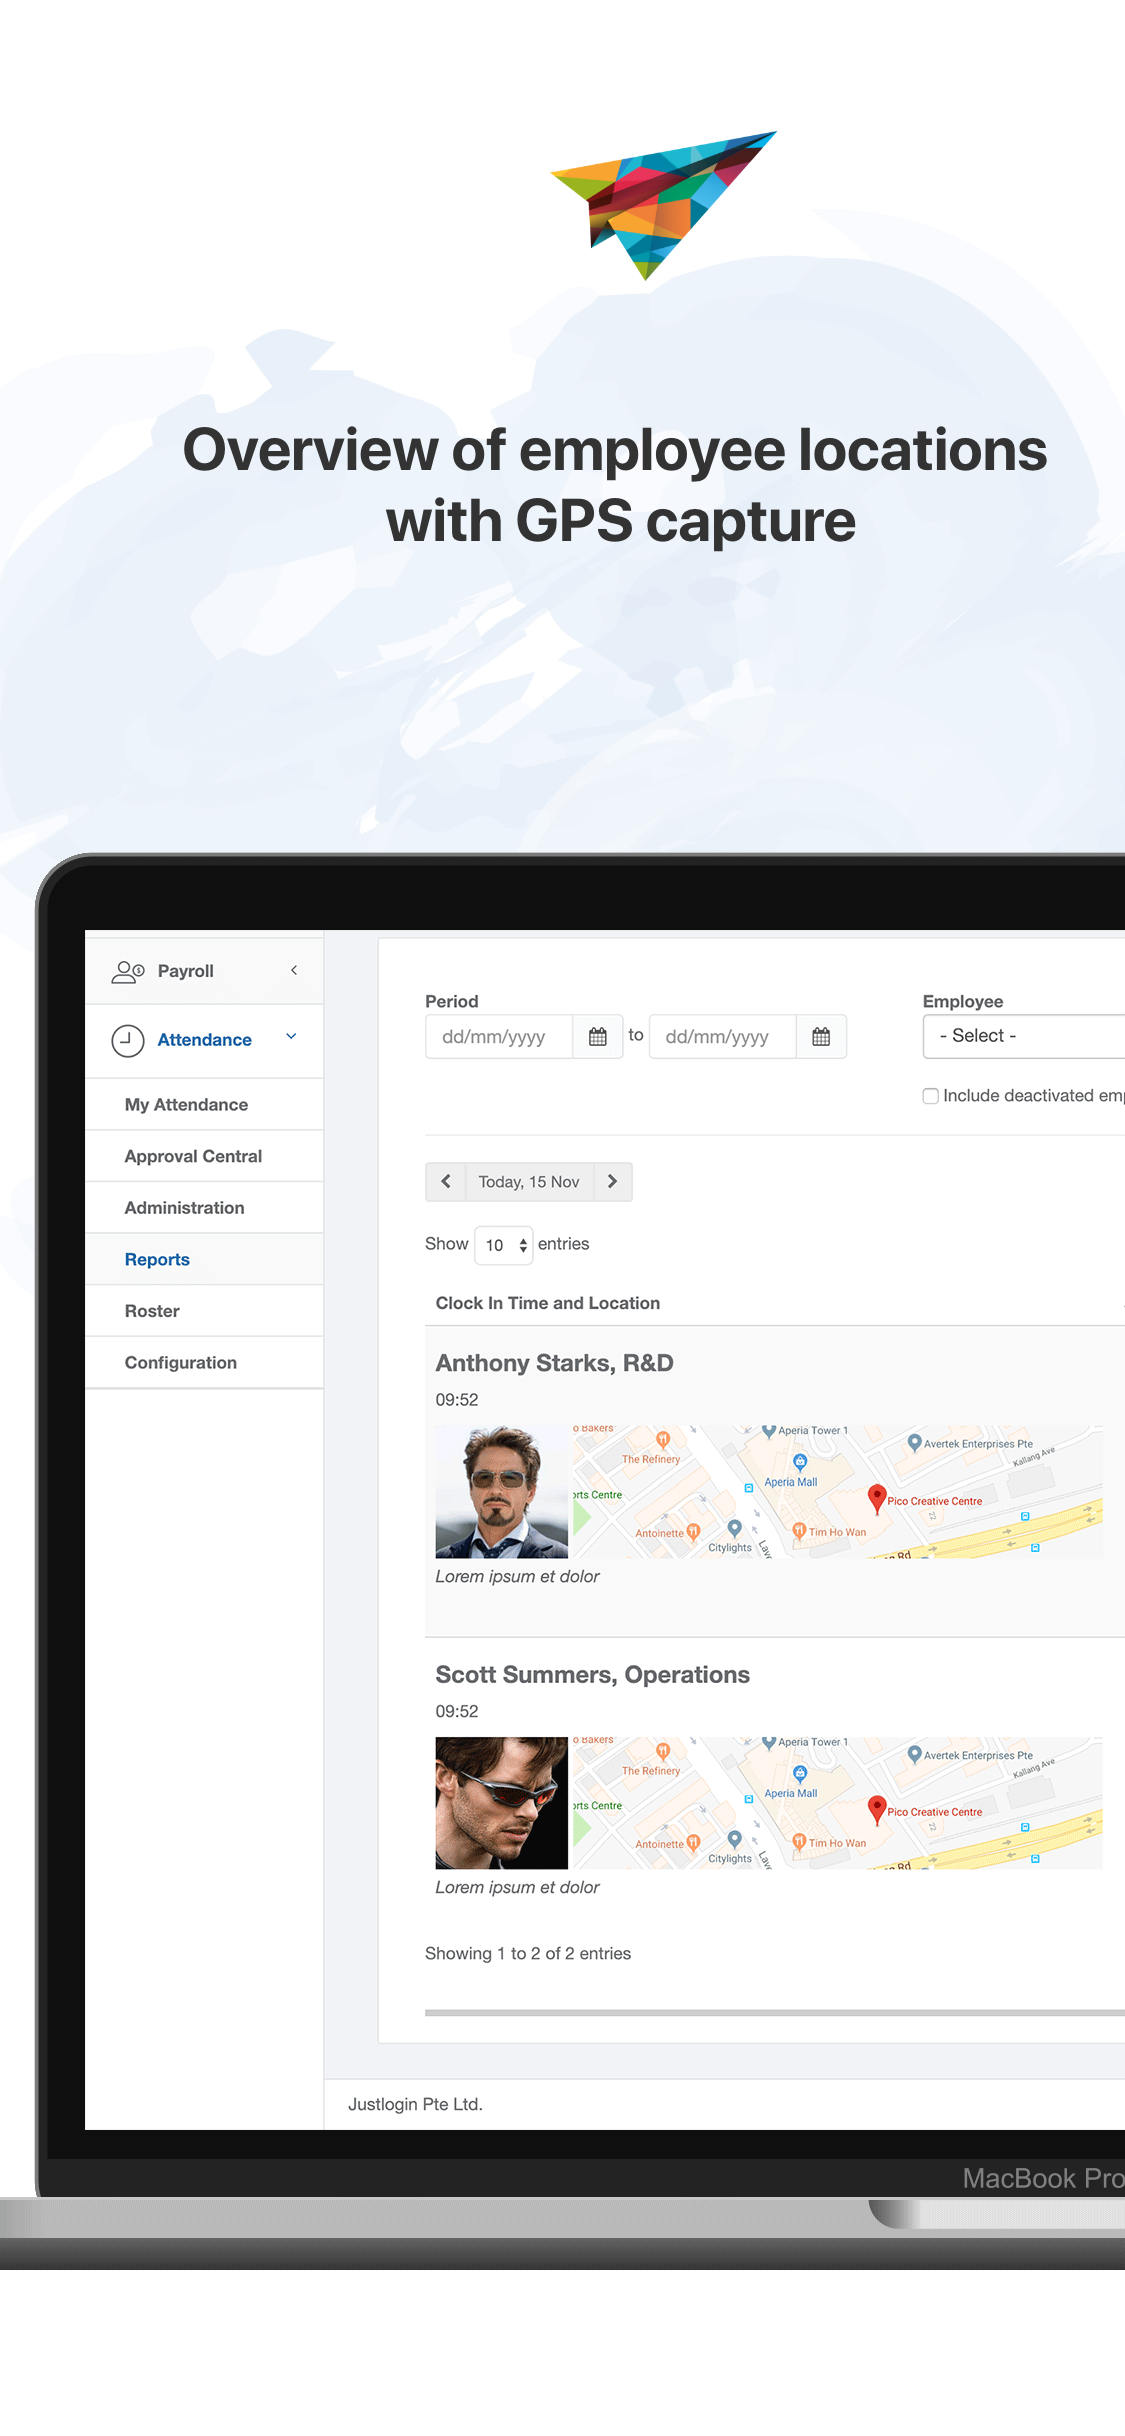The image size is (1125, 2436).
Task: Click Scott Summers location map
Action: coord(837,1803)
